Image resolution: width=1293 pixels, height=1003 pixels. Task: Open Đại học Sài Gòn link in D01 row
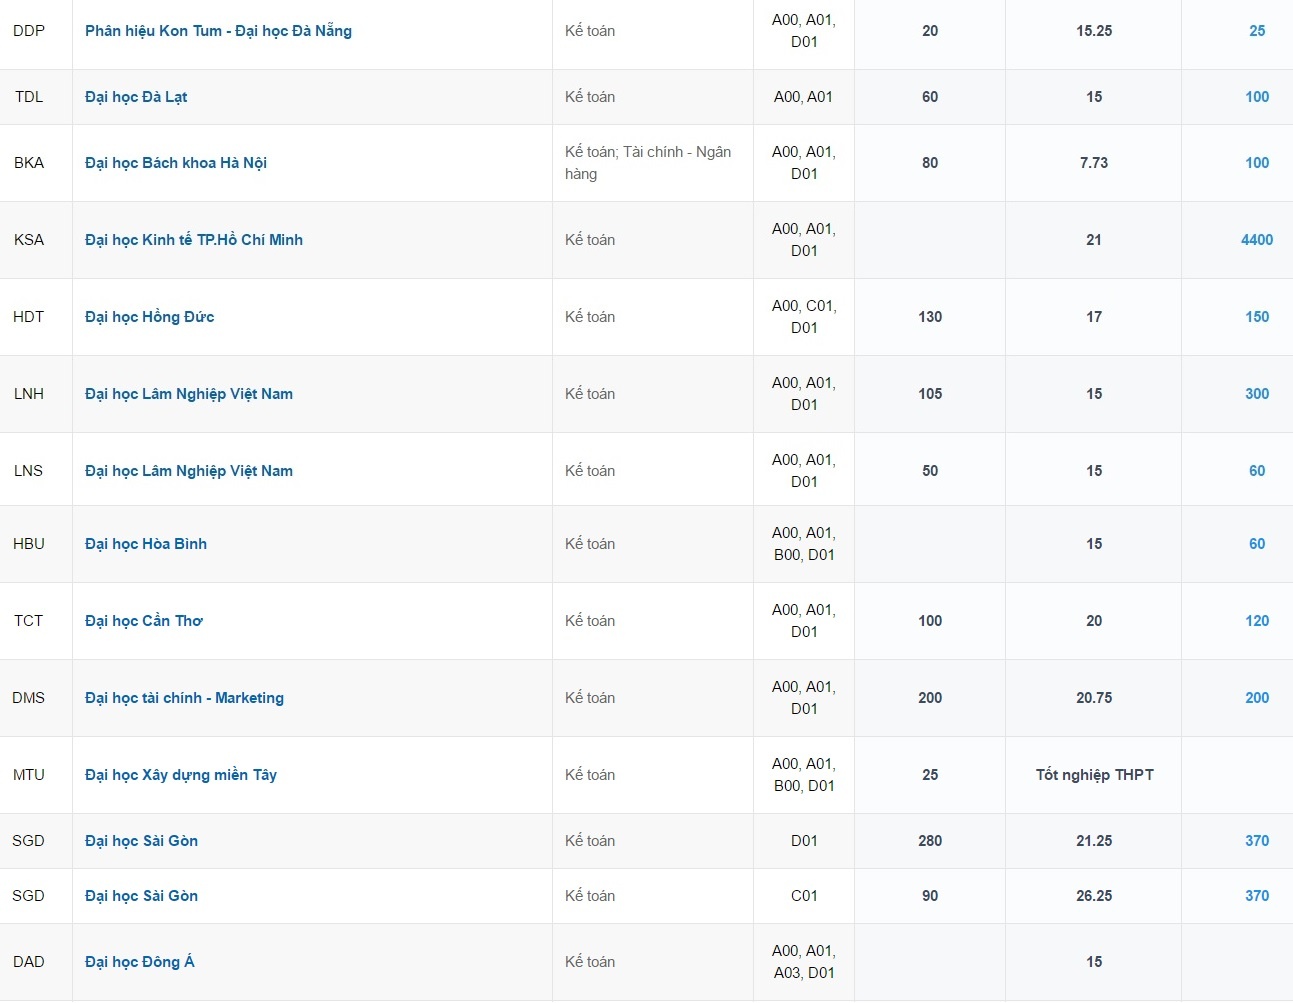[x=141, y=841]
